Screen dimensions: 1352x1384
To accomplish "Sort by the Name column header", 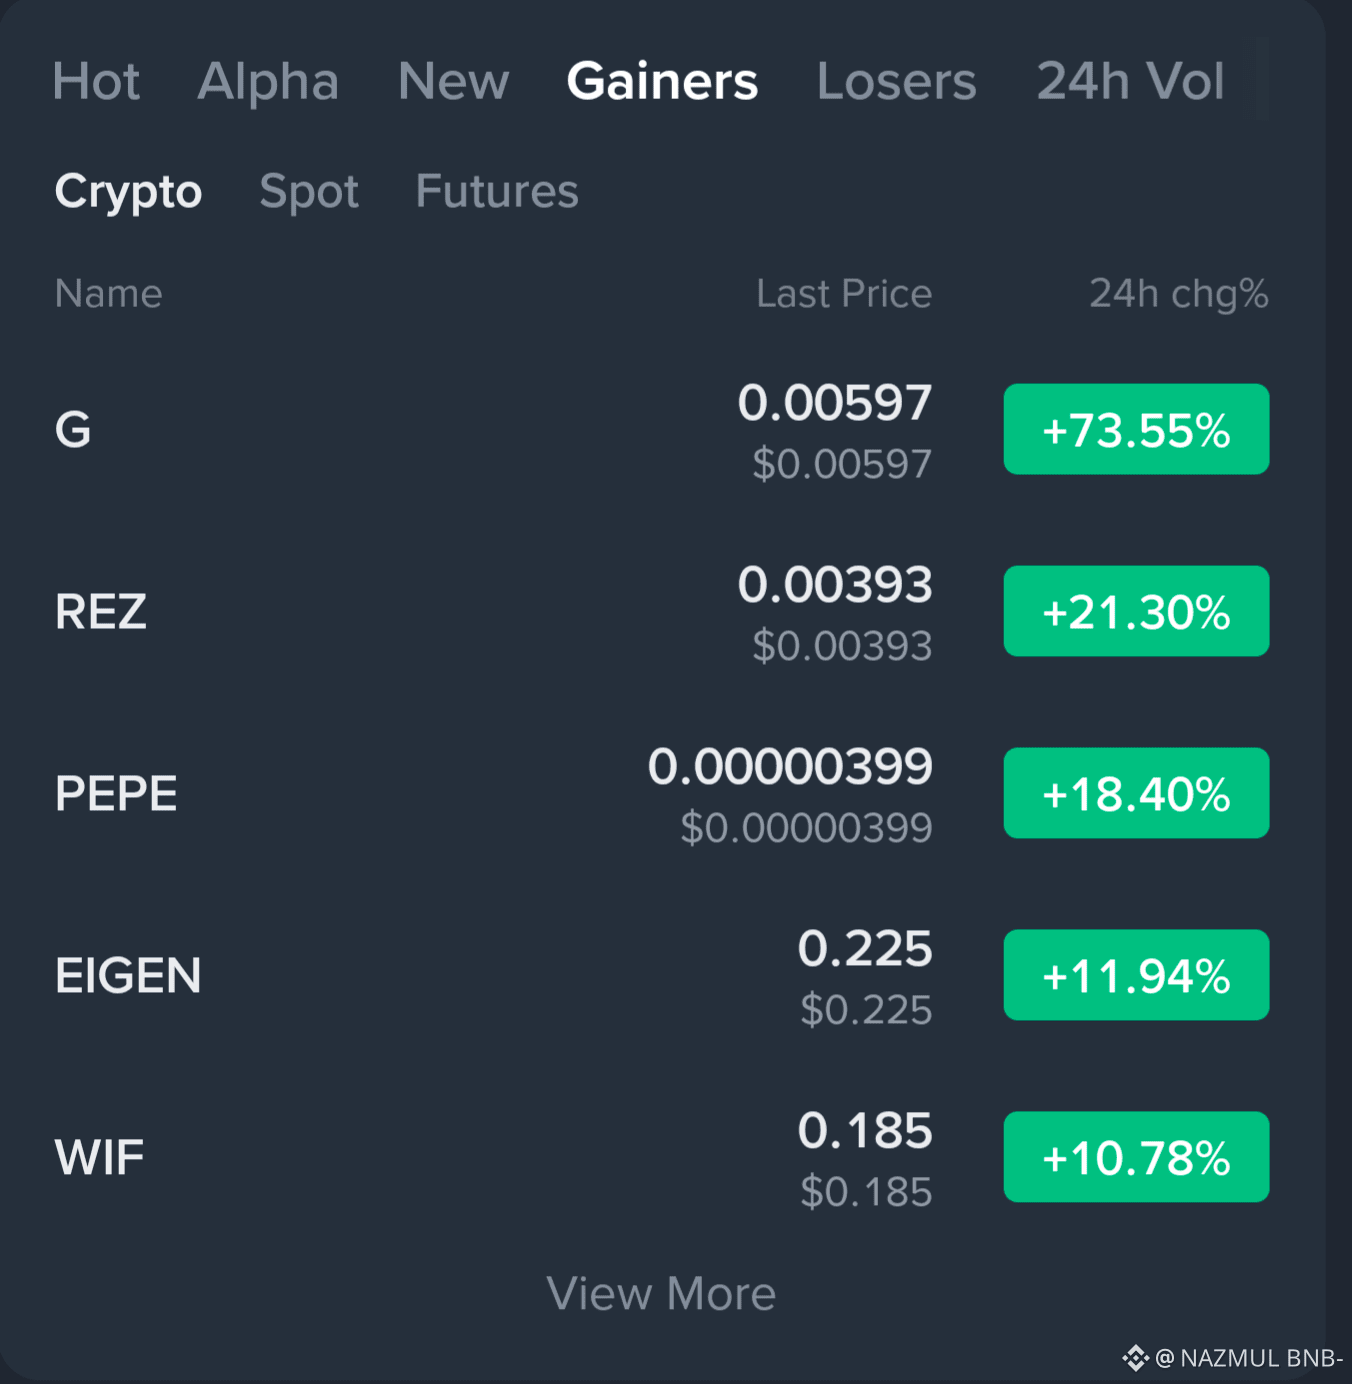I will (108, 294).
